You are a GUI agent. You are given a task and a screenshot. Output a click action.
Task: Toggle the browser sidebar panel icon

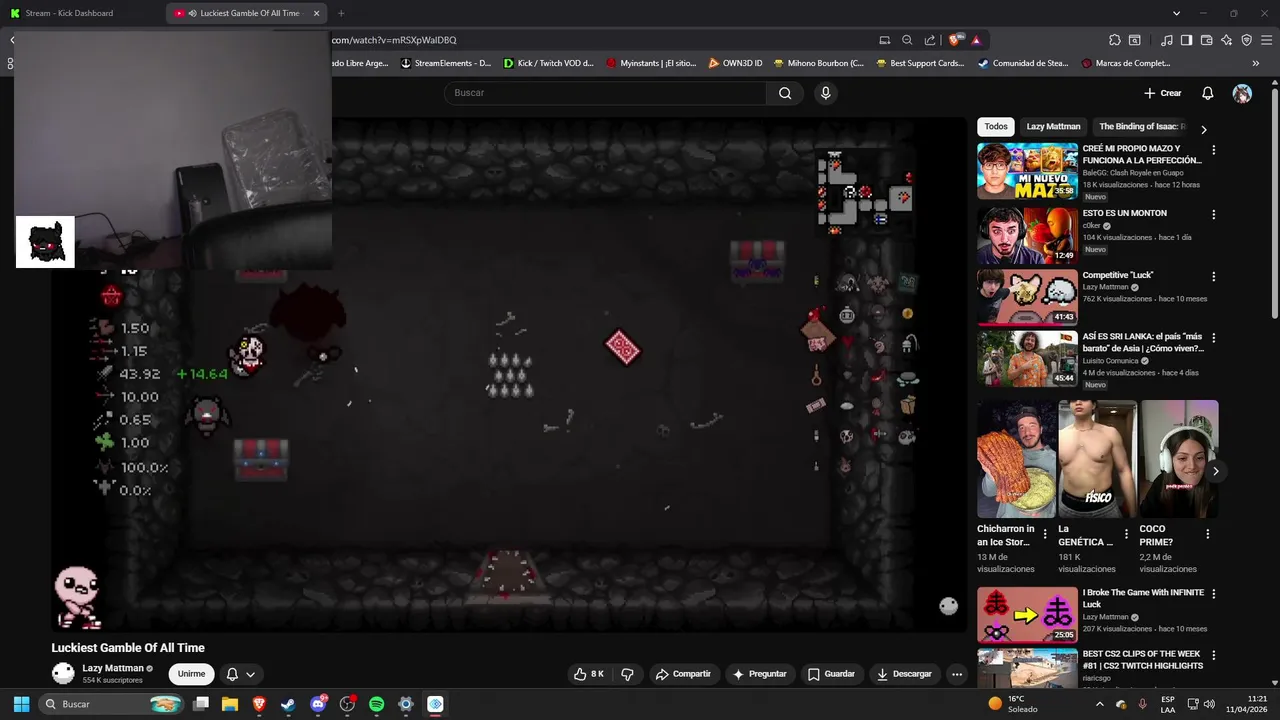(x=1186, y=40)
